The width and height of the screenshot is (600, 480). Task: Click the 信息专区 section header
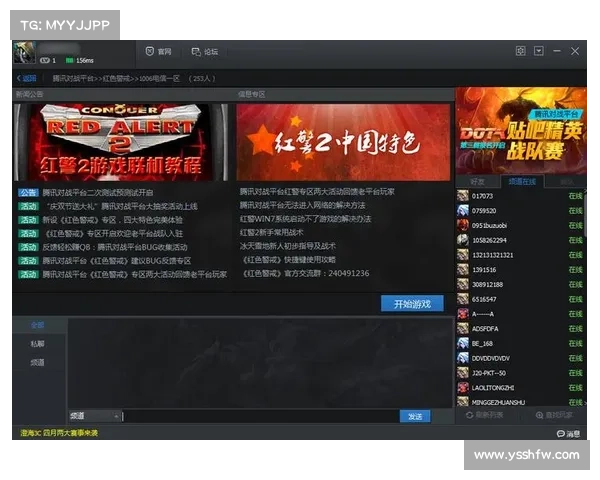[x=251, y=94]
